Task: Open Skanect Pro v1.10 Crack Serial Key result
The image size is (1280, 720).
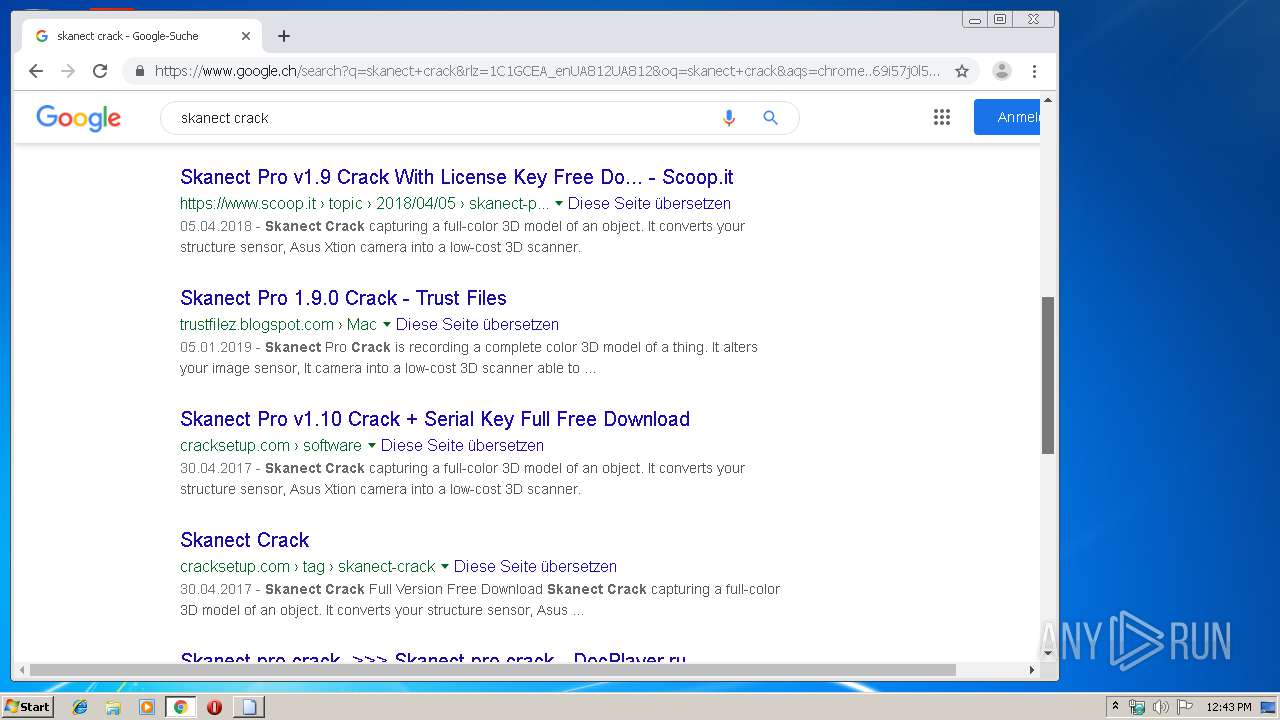Action: point(435,419)
